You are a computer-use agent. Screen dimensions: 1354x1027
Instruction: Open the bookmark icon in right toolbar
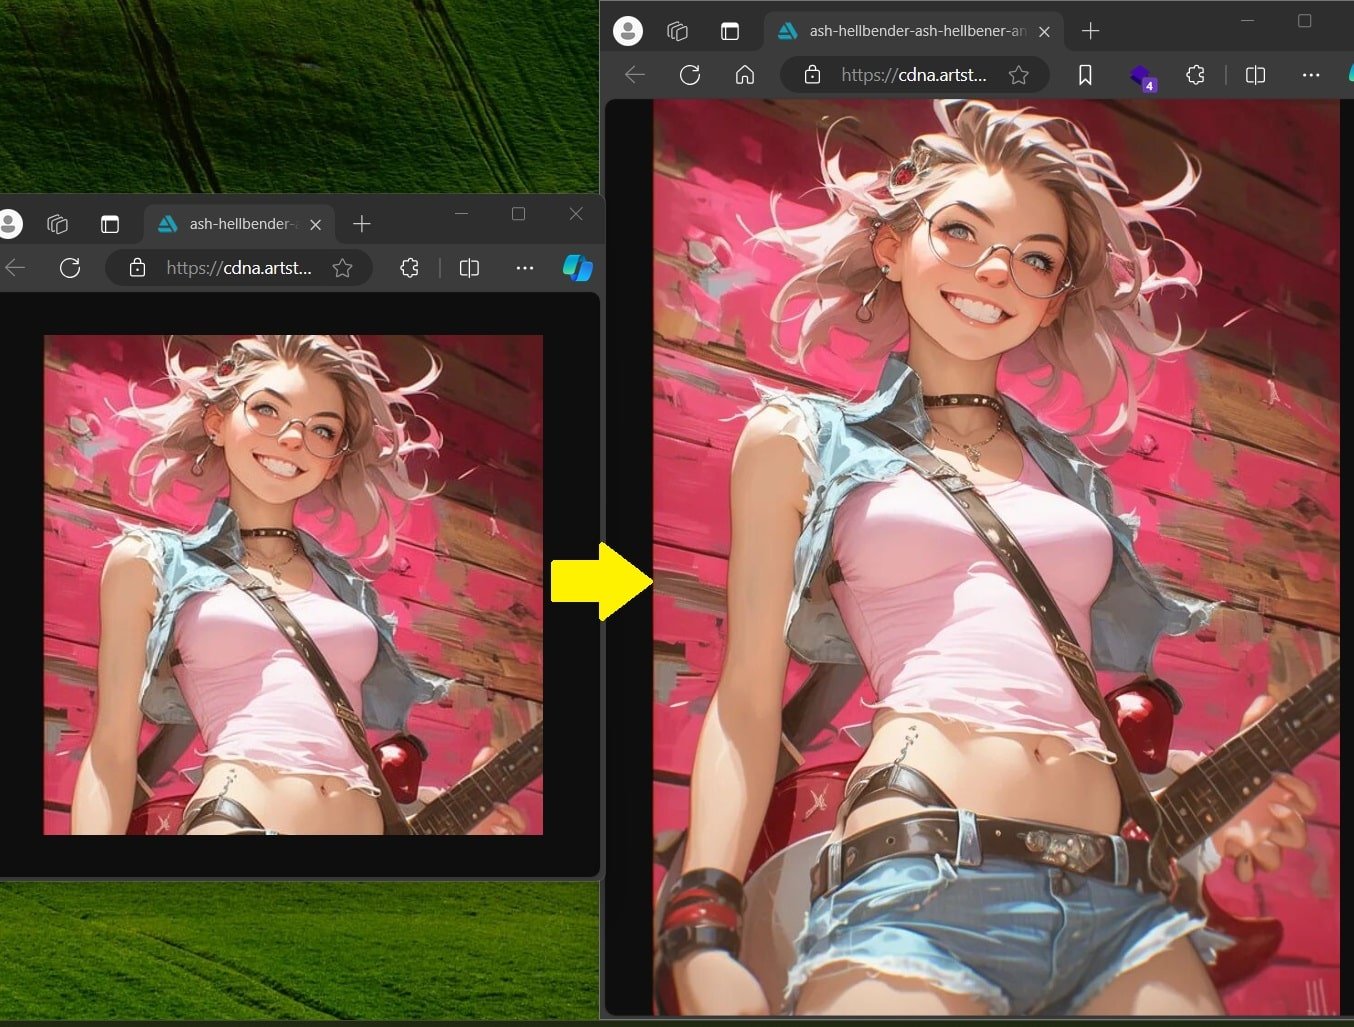1085,75
